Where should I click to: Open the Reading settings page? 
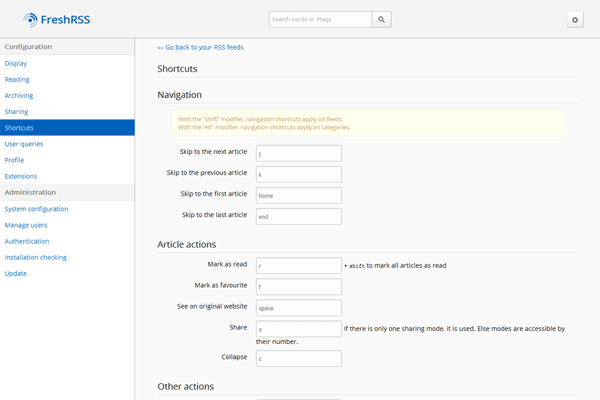click(17, 79)
